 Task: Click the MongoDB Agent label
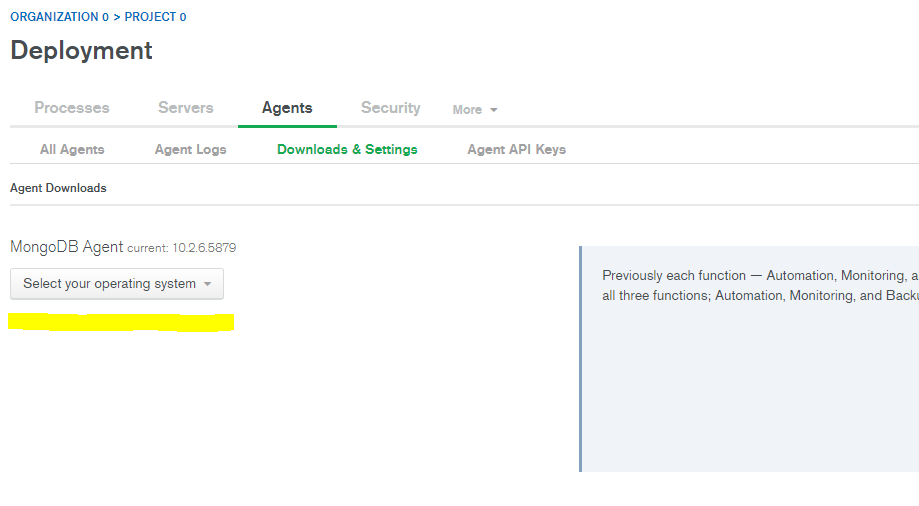[x=66, y=247]
